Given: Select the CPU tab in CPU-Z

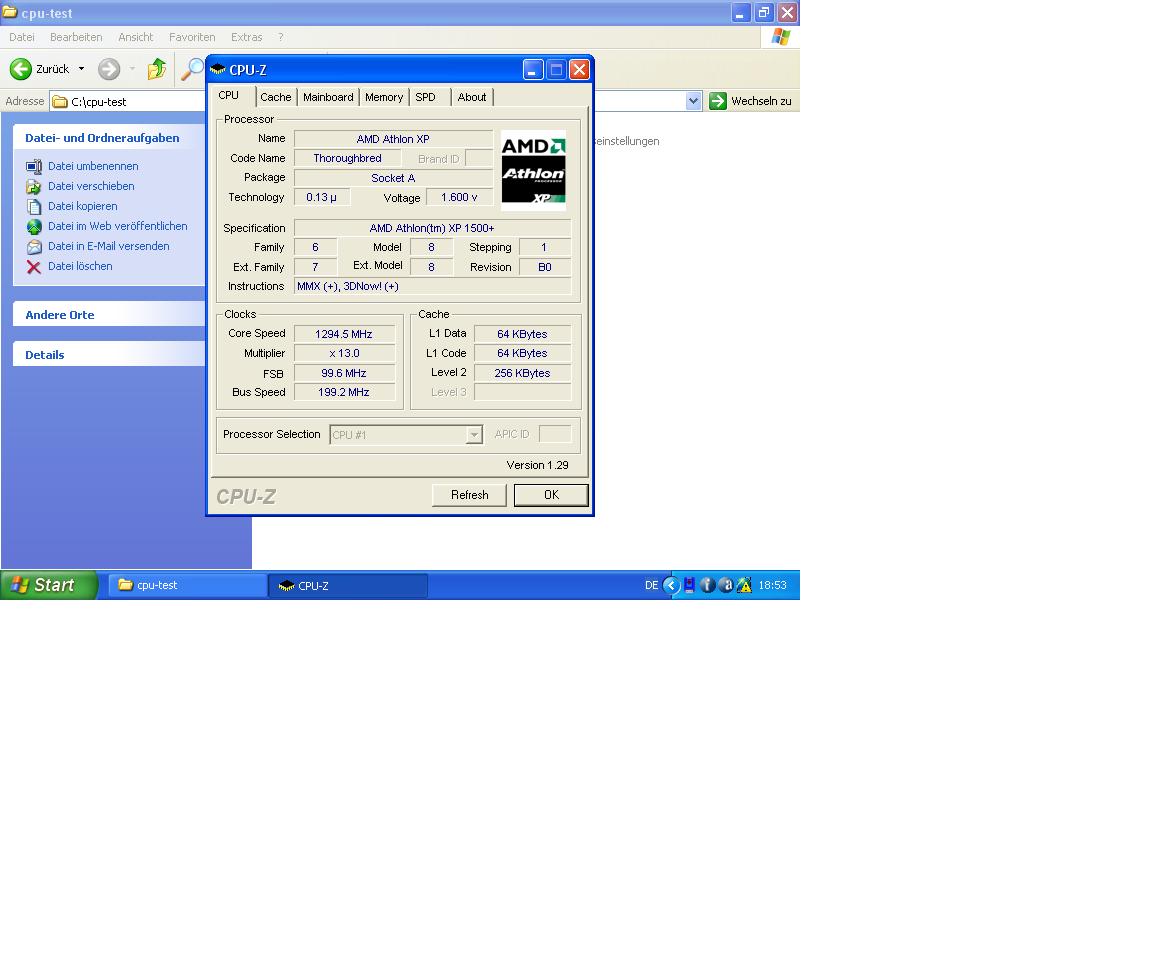Looking at the screenshot, I should click(229, 96).
